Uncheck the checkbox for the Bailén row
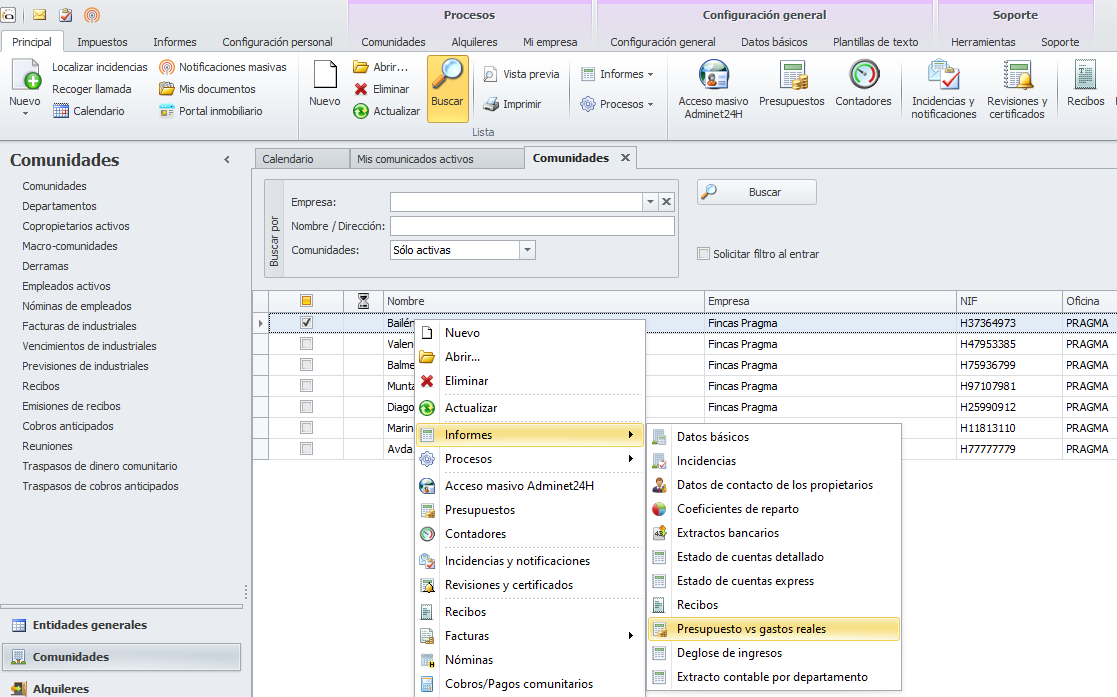Image resolution: width=1117 pixels, height=697 pixels. (307, 323)
